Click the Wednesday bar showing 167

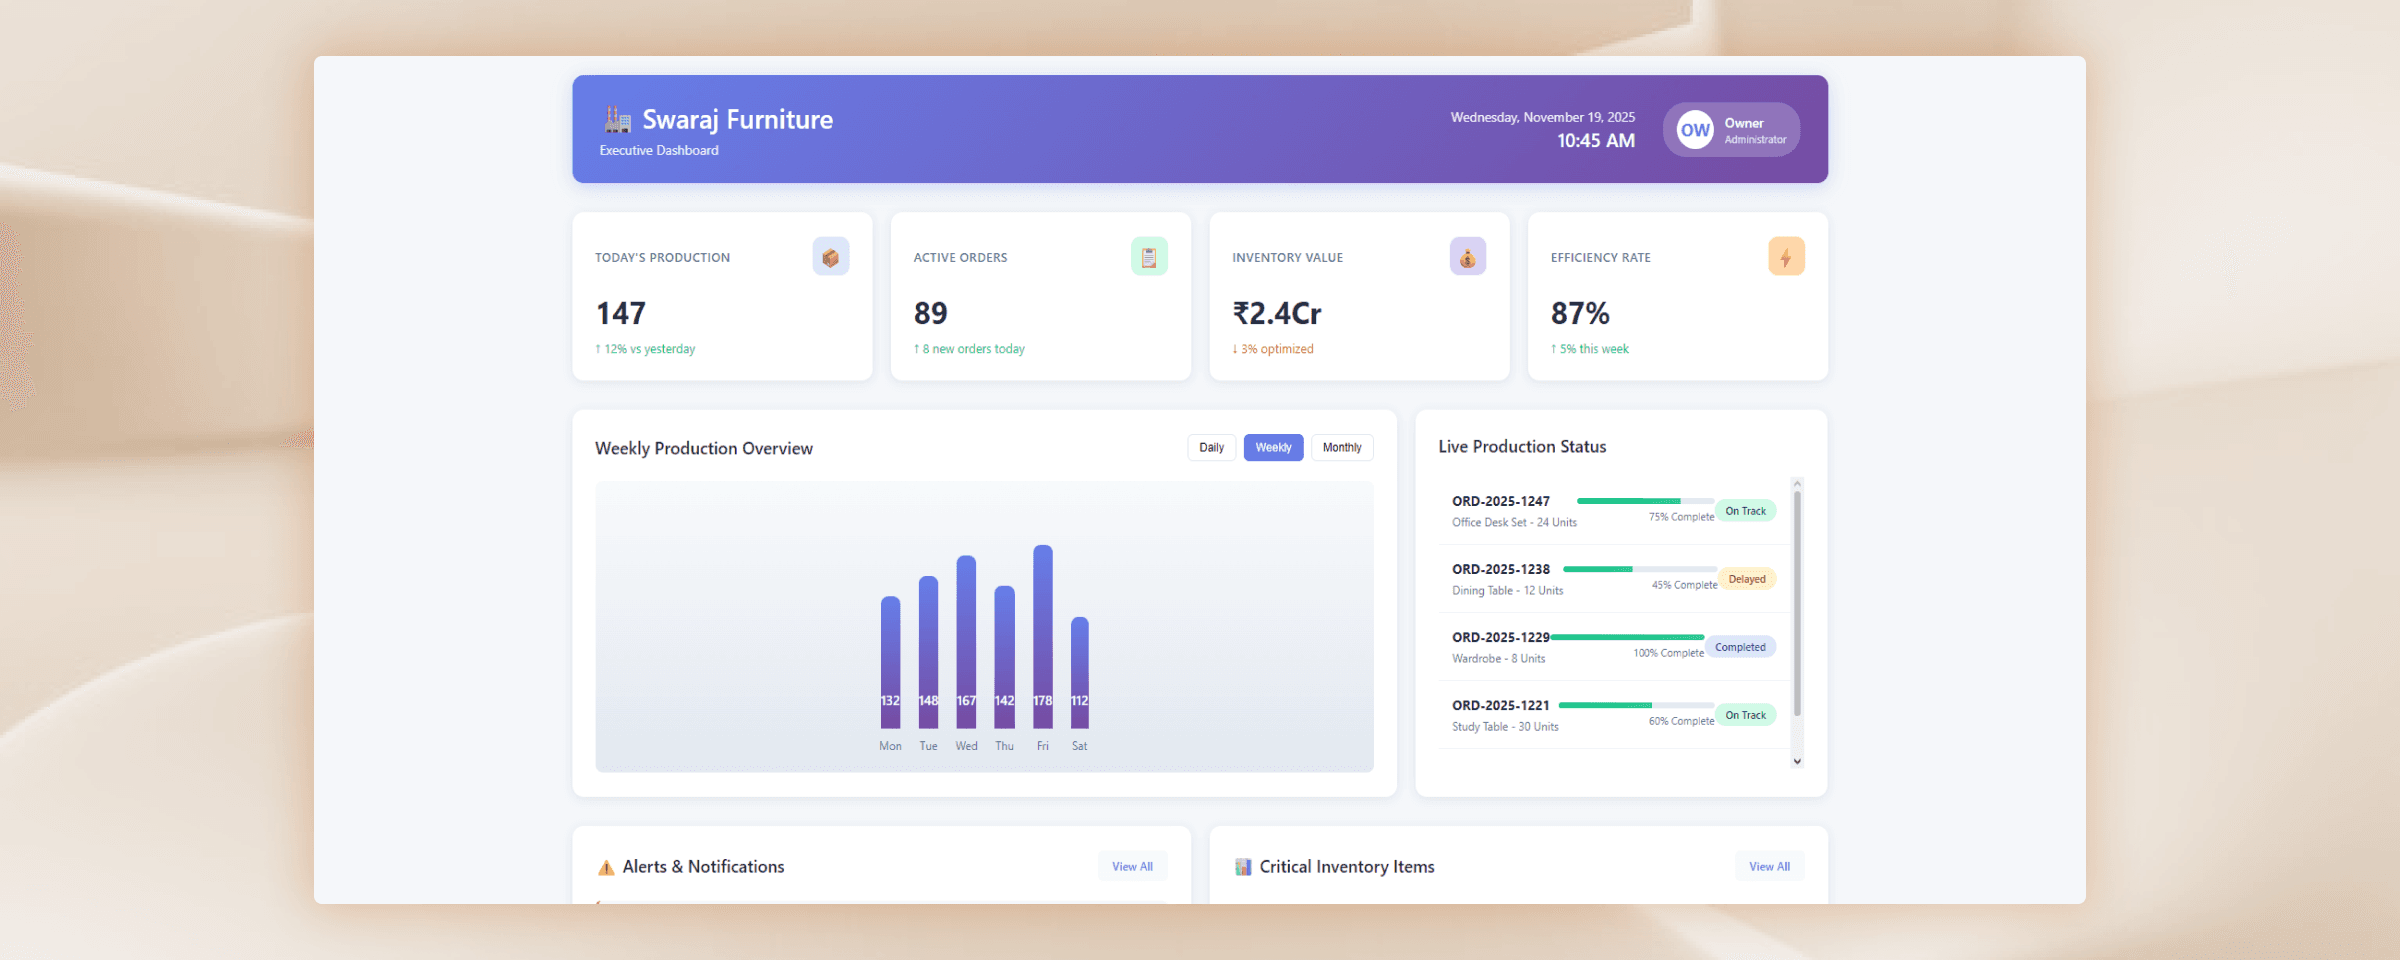click(x=966, y=642)
